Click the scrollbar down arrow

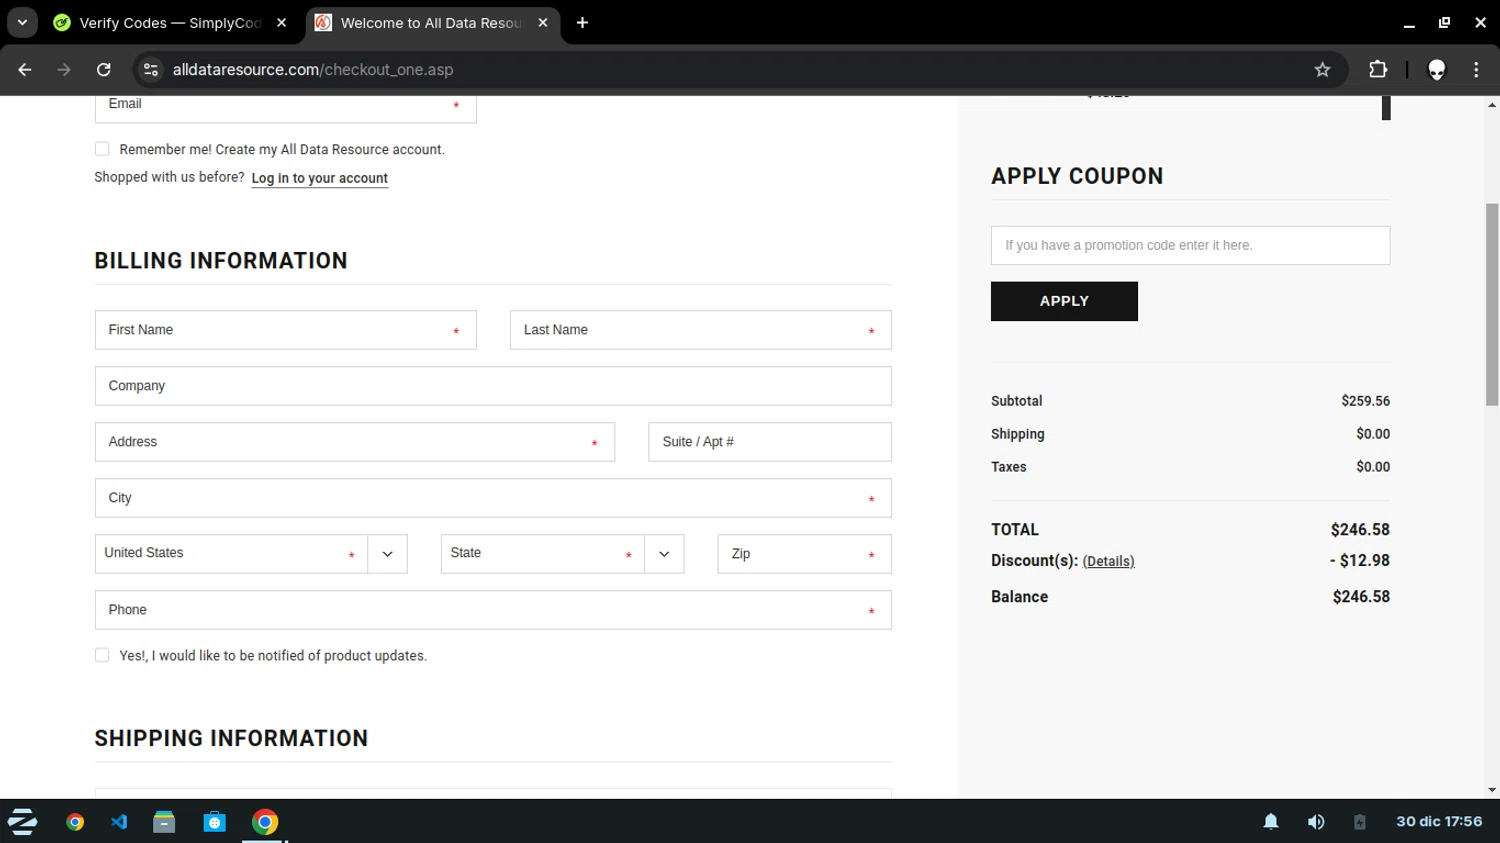coord(1492,790)
